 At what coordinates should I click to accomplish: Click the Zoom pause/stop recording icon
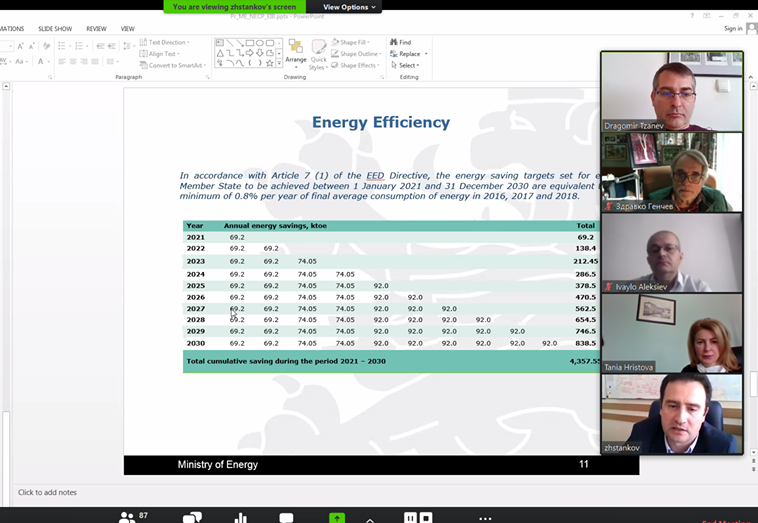coord(417,517)
